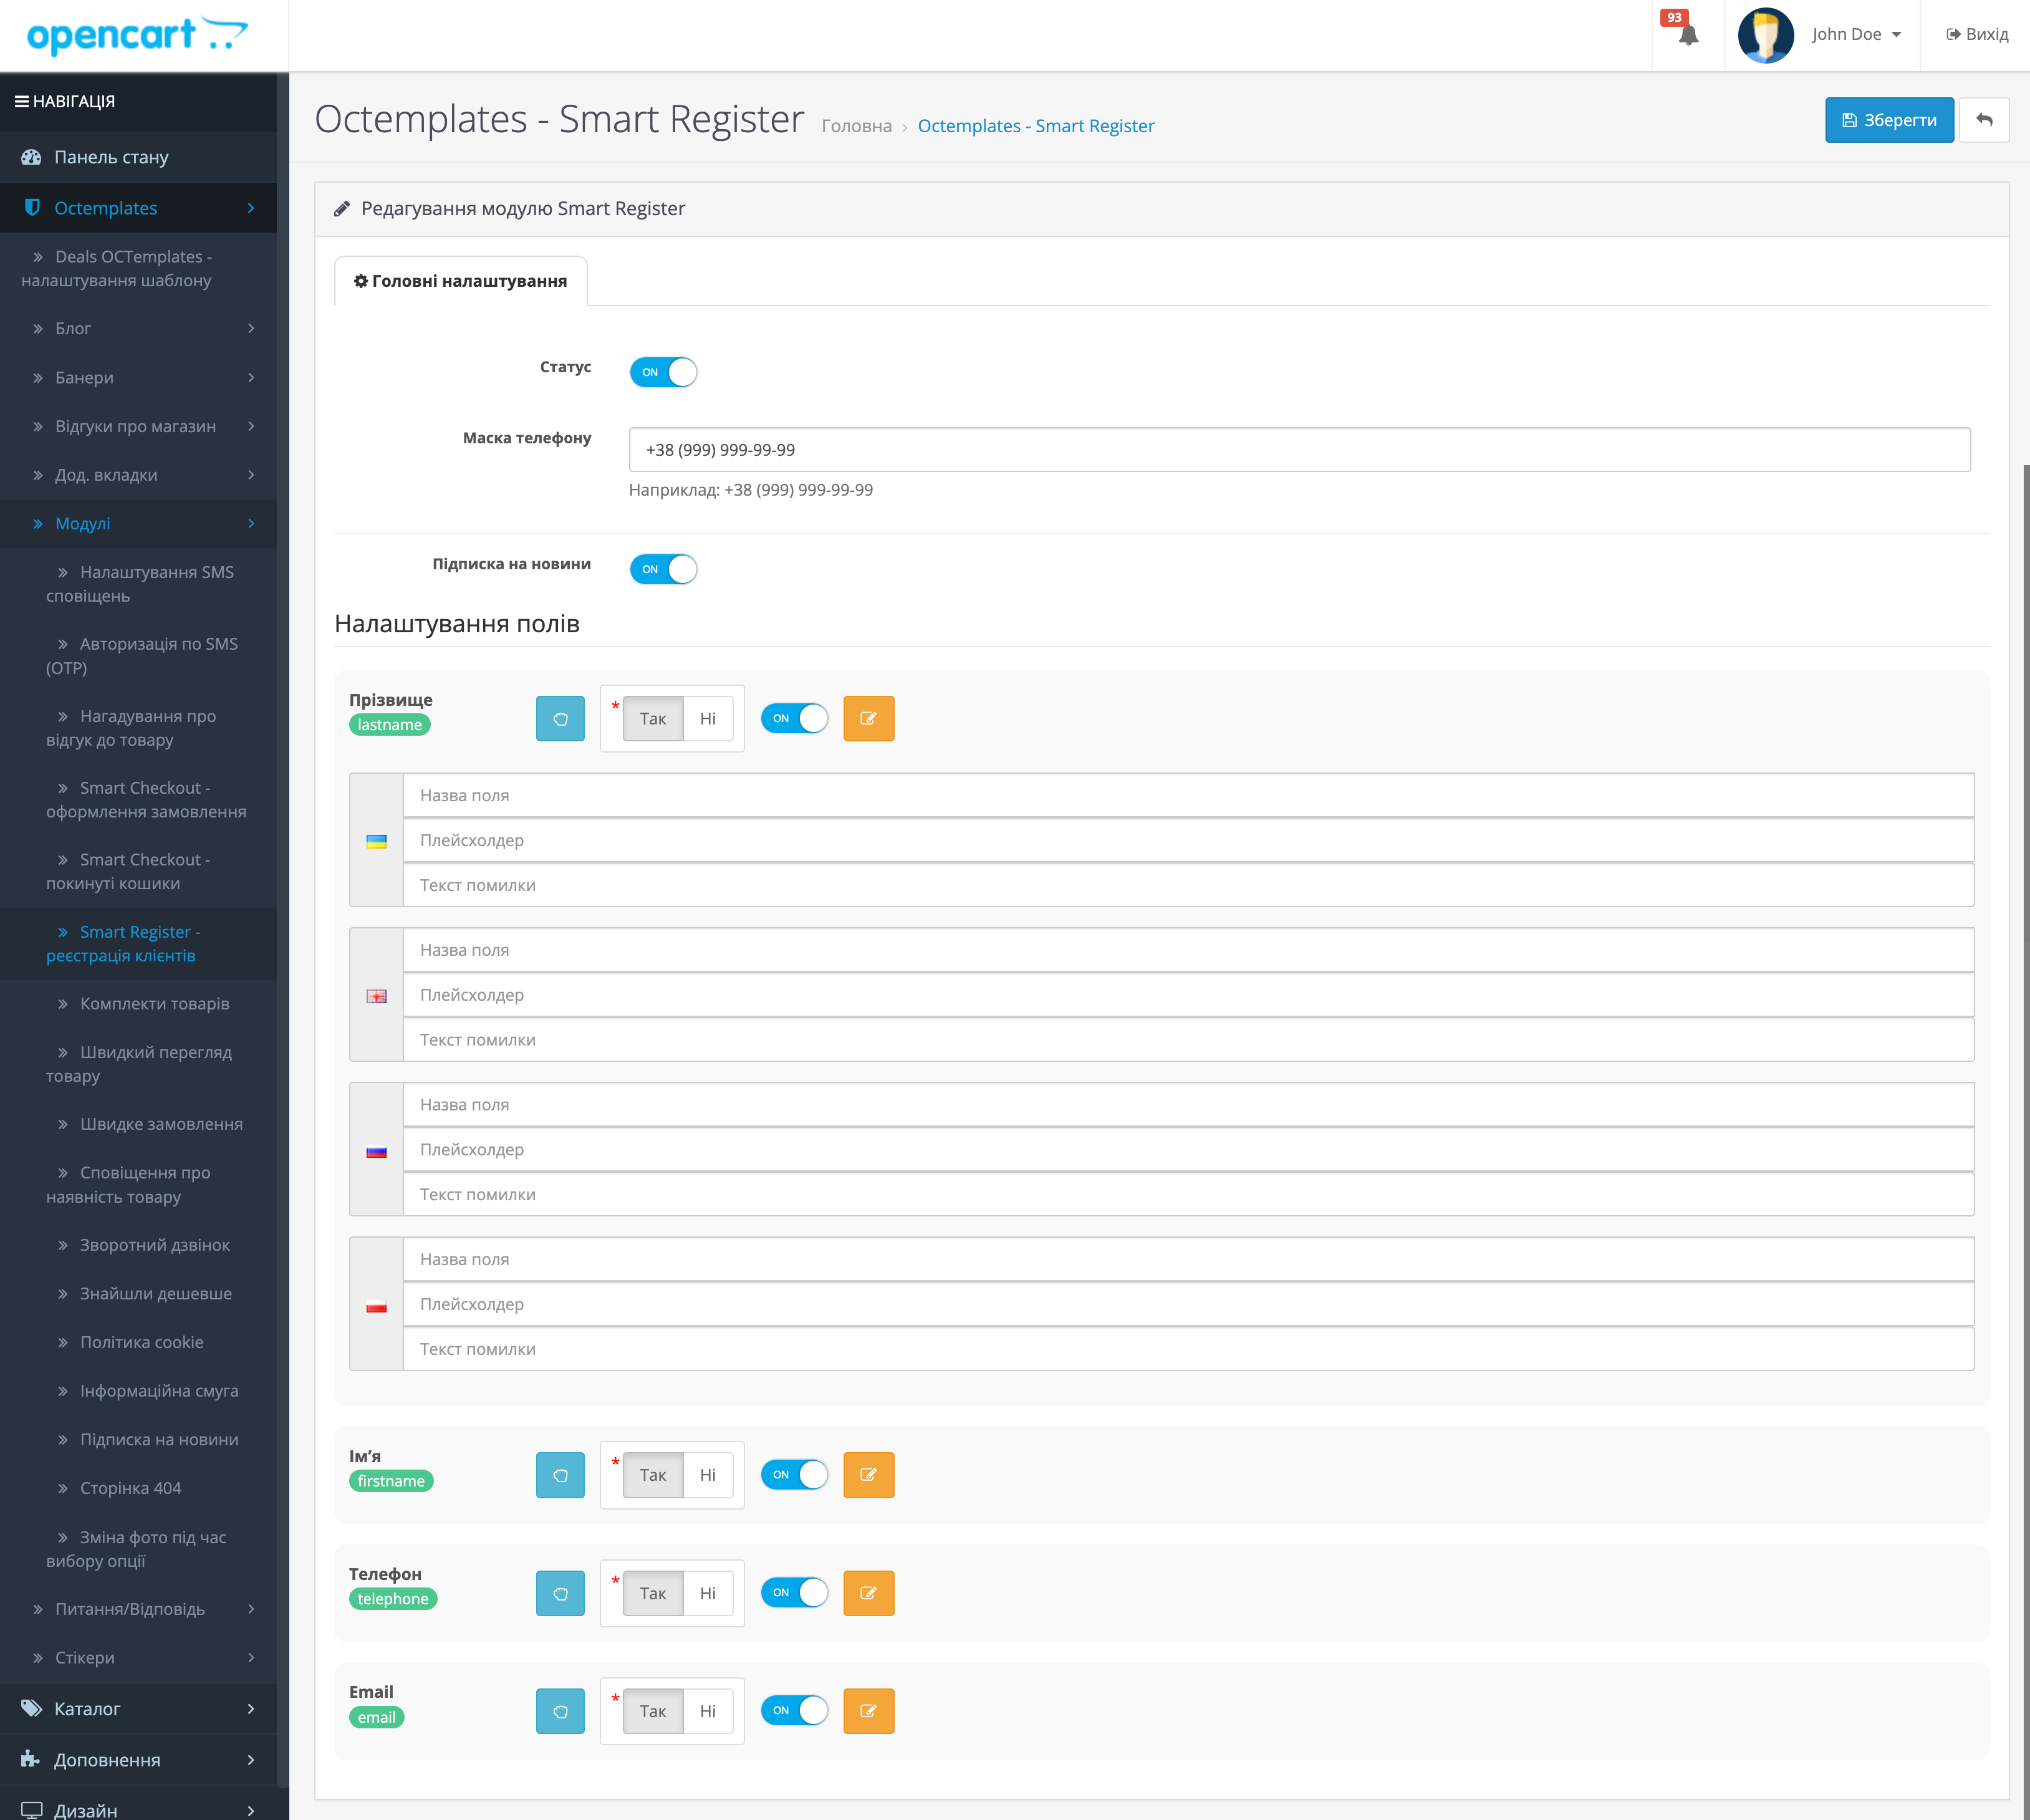Expand the Банери submenu
Image resolution: width=2030 pixels, height=1820 pixels.
[x=138, y=377]
